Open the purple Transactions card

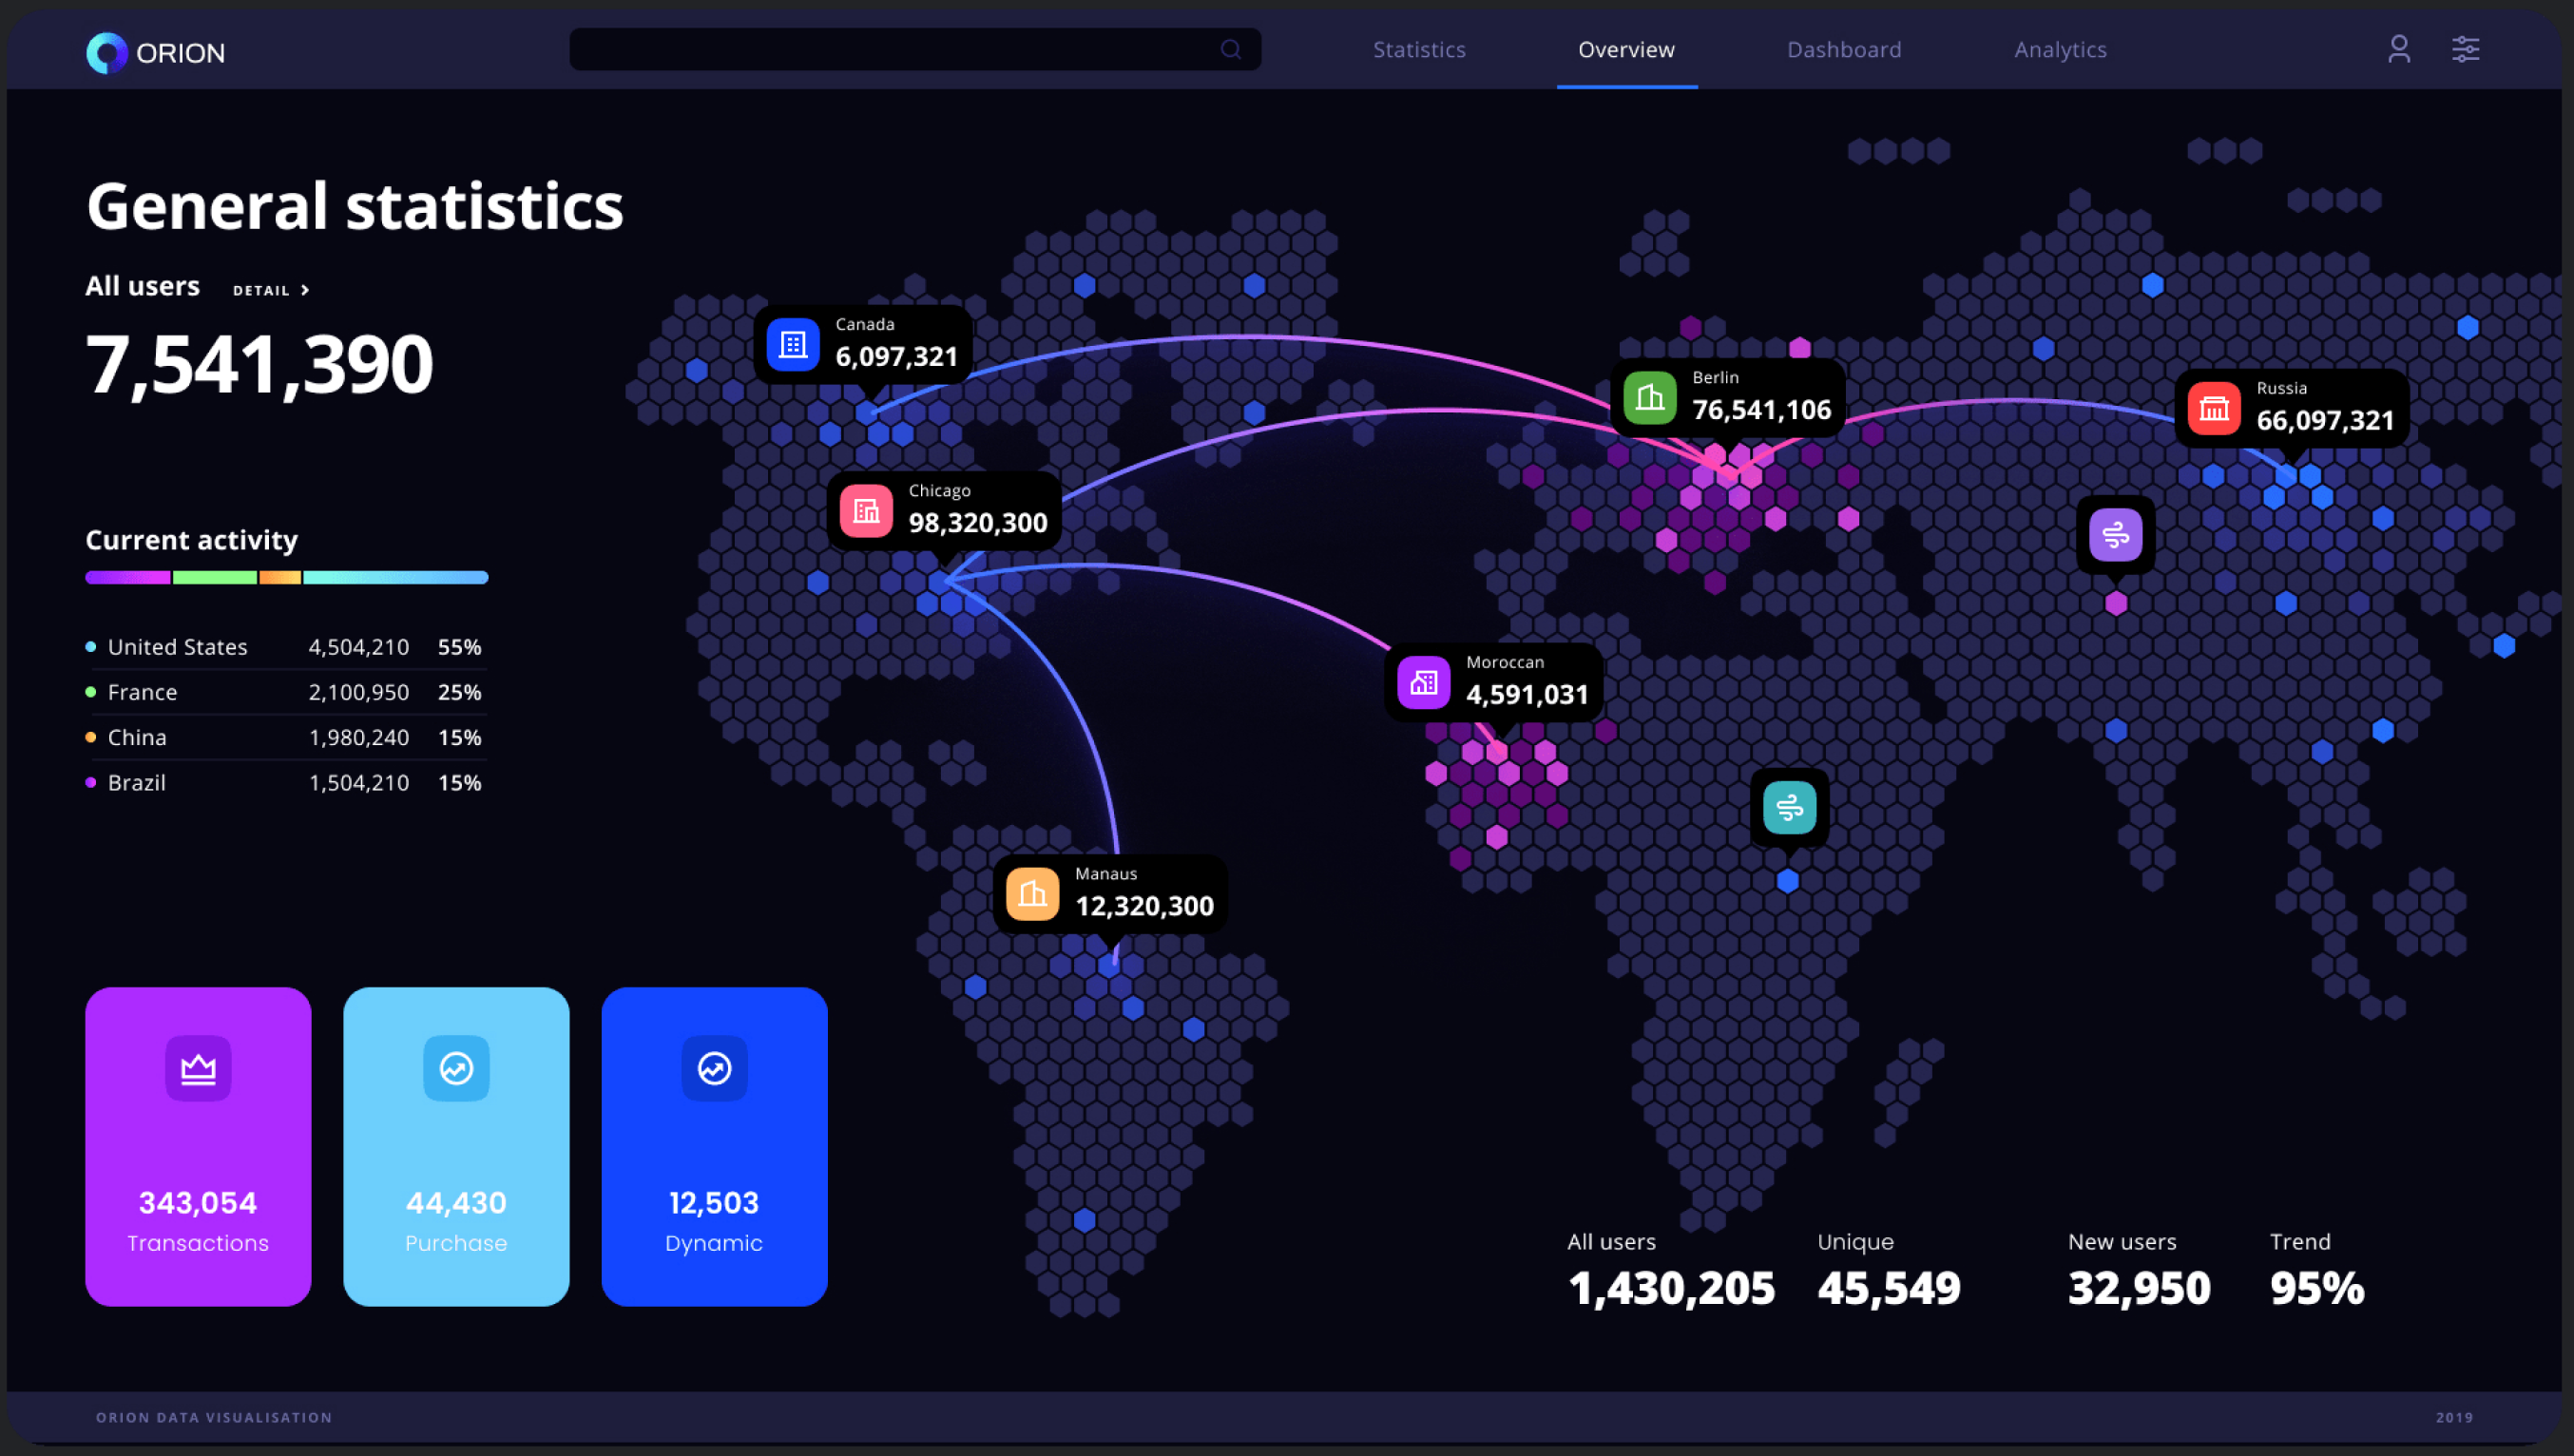pyautogui.click(x=198, y=1146)
